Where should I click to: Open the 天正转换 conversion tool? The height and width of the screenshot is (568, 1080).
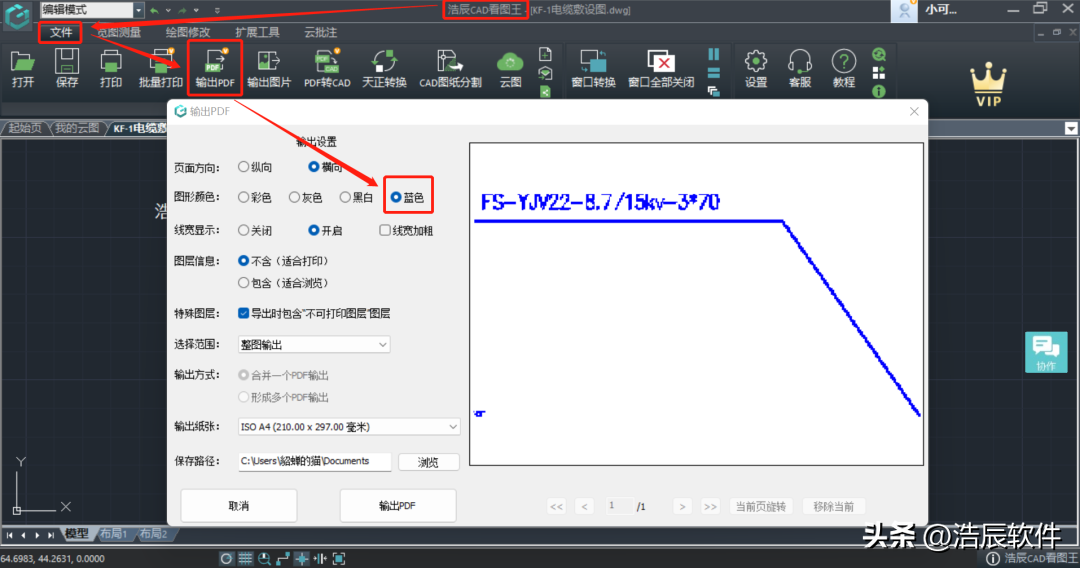[384, 68]
